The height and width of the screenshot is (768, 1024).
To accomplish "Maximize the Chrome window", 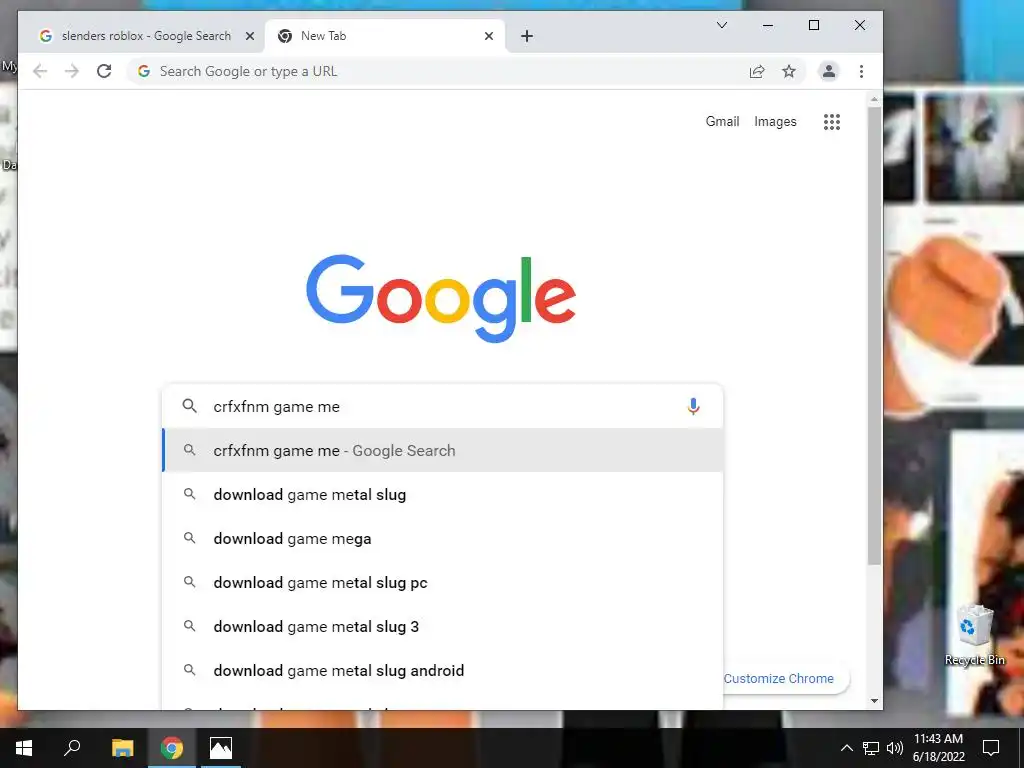I will point(814,25).
